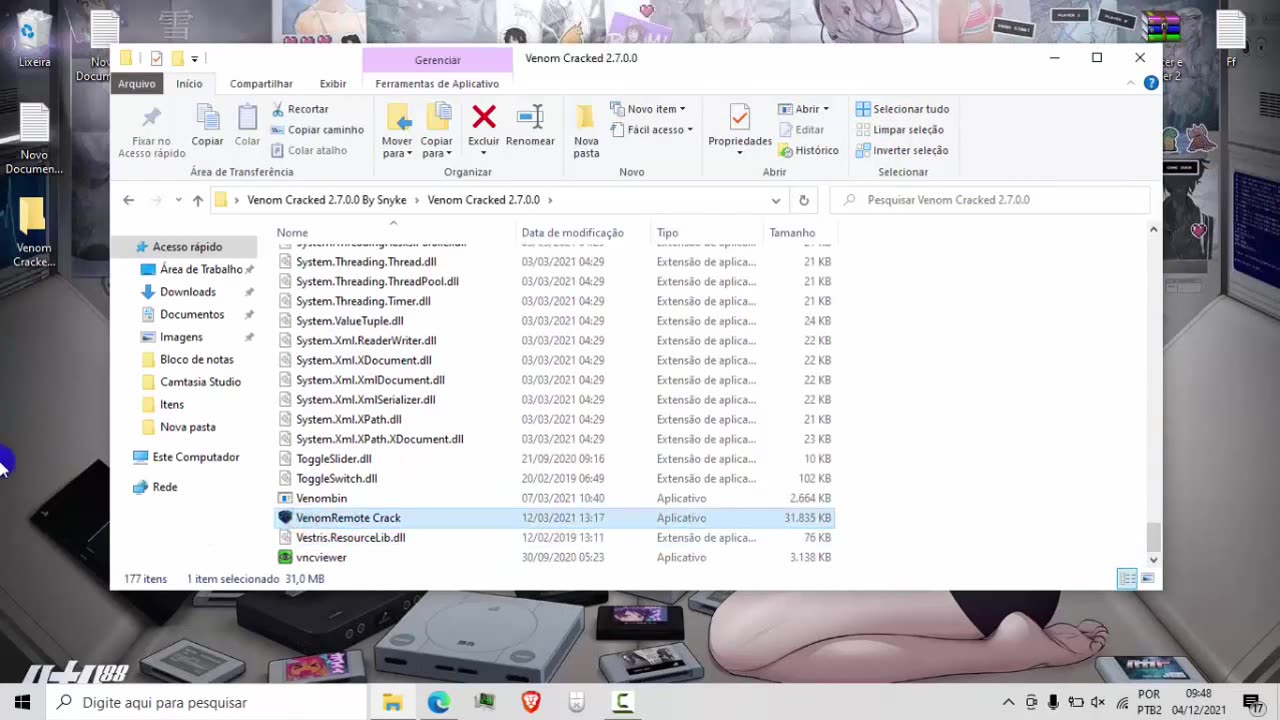Select ToggleSwitch.dll file

pyautogui.click(x=554, y=479)
